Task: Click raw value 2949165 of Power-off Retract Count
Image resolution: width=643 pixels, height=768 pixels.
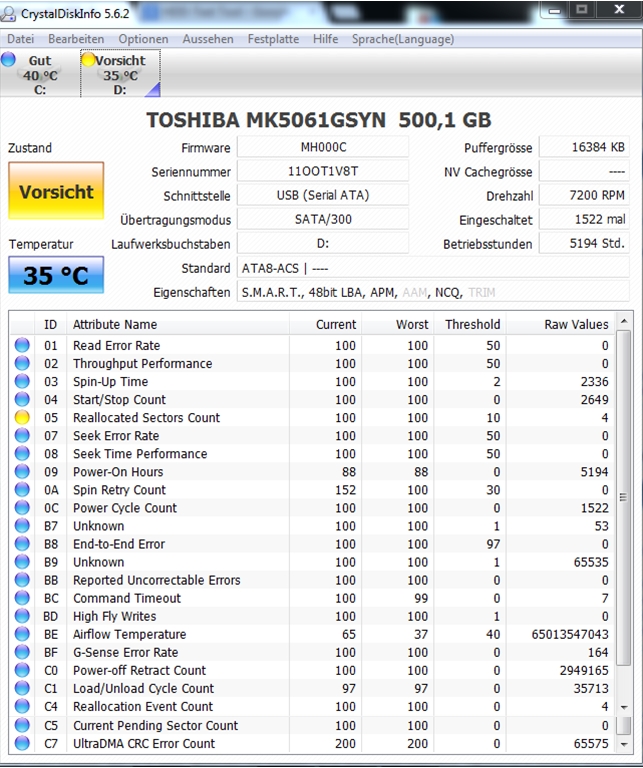Action: click(584, 670)
